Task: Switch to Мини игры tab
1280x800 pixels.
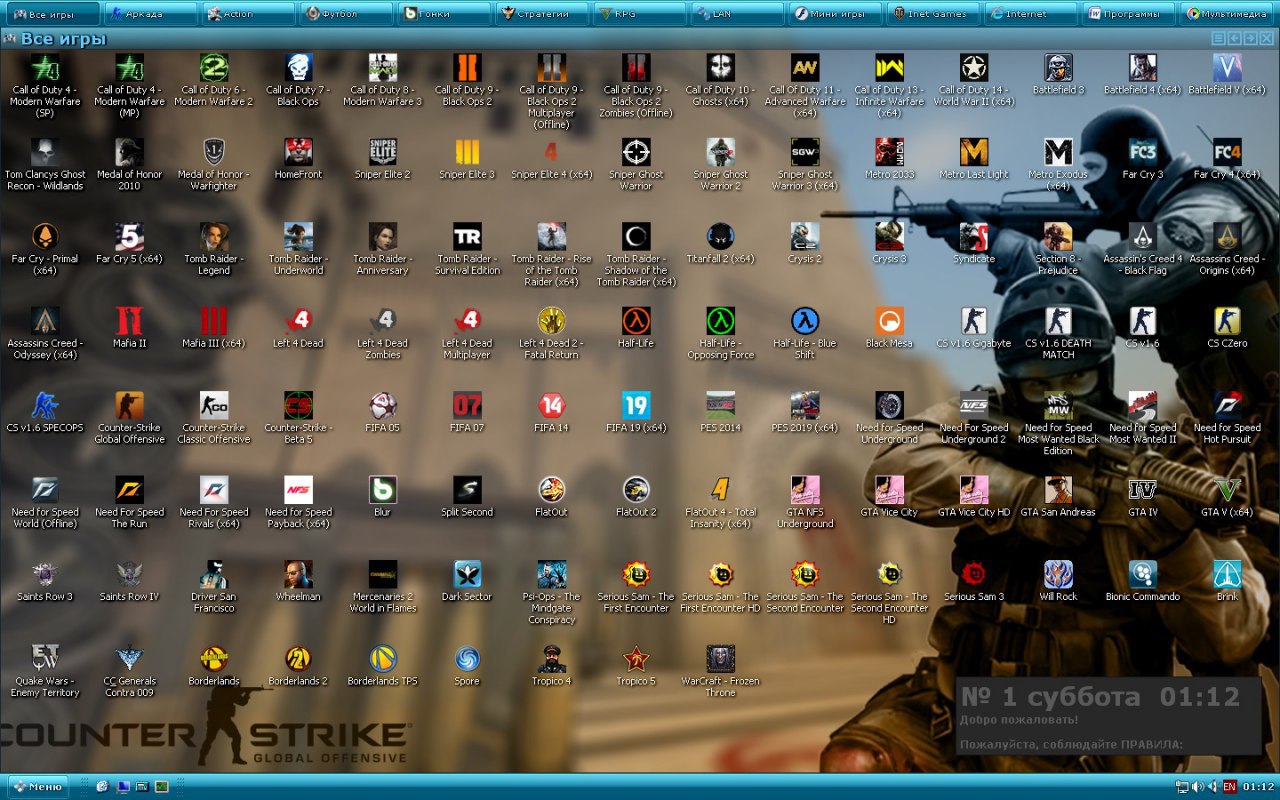Action: (x=835, y=14)
